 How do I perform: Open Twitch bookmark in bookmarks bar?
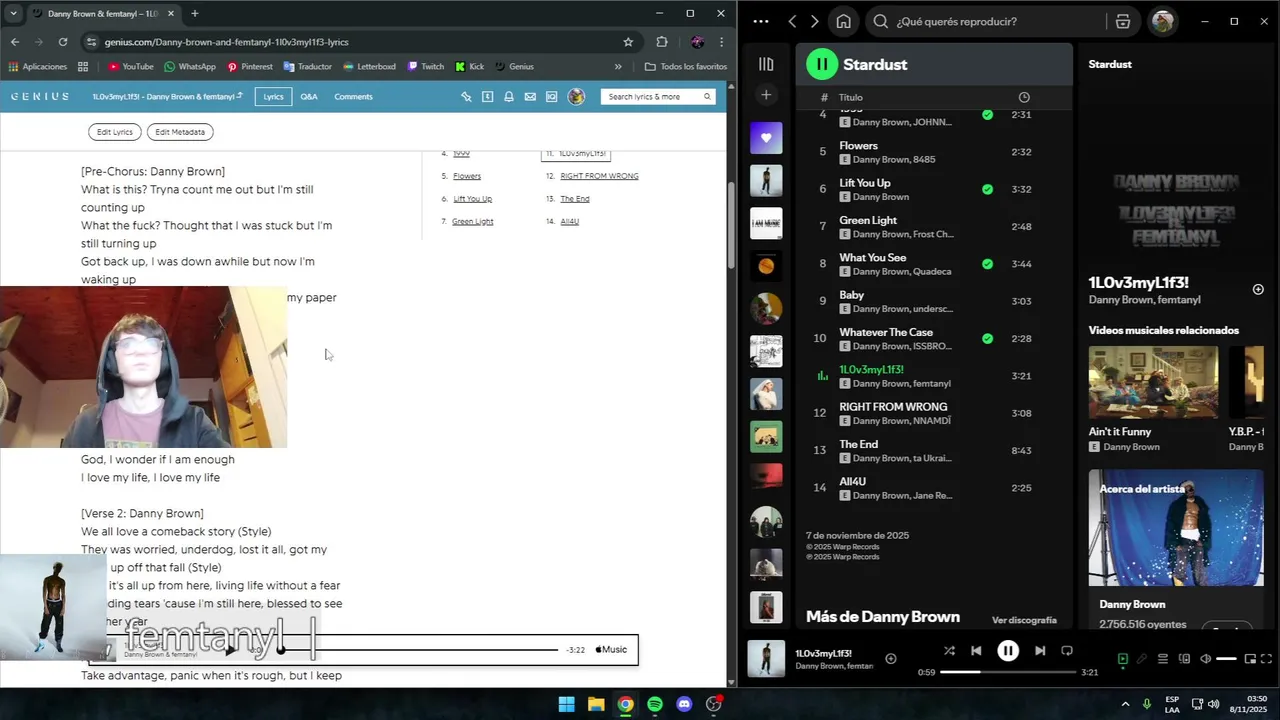click(426, 67)
